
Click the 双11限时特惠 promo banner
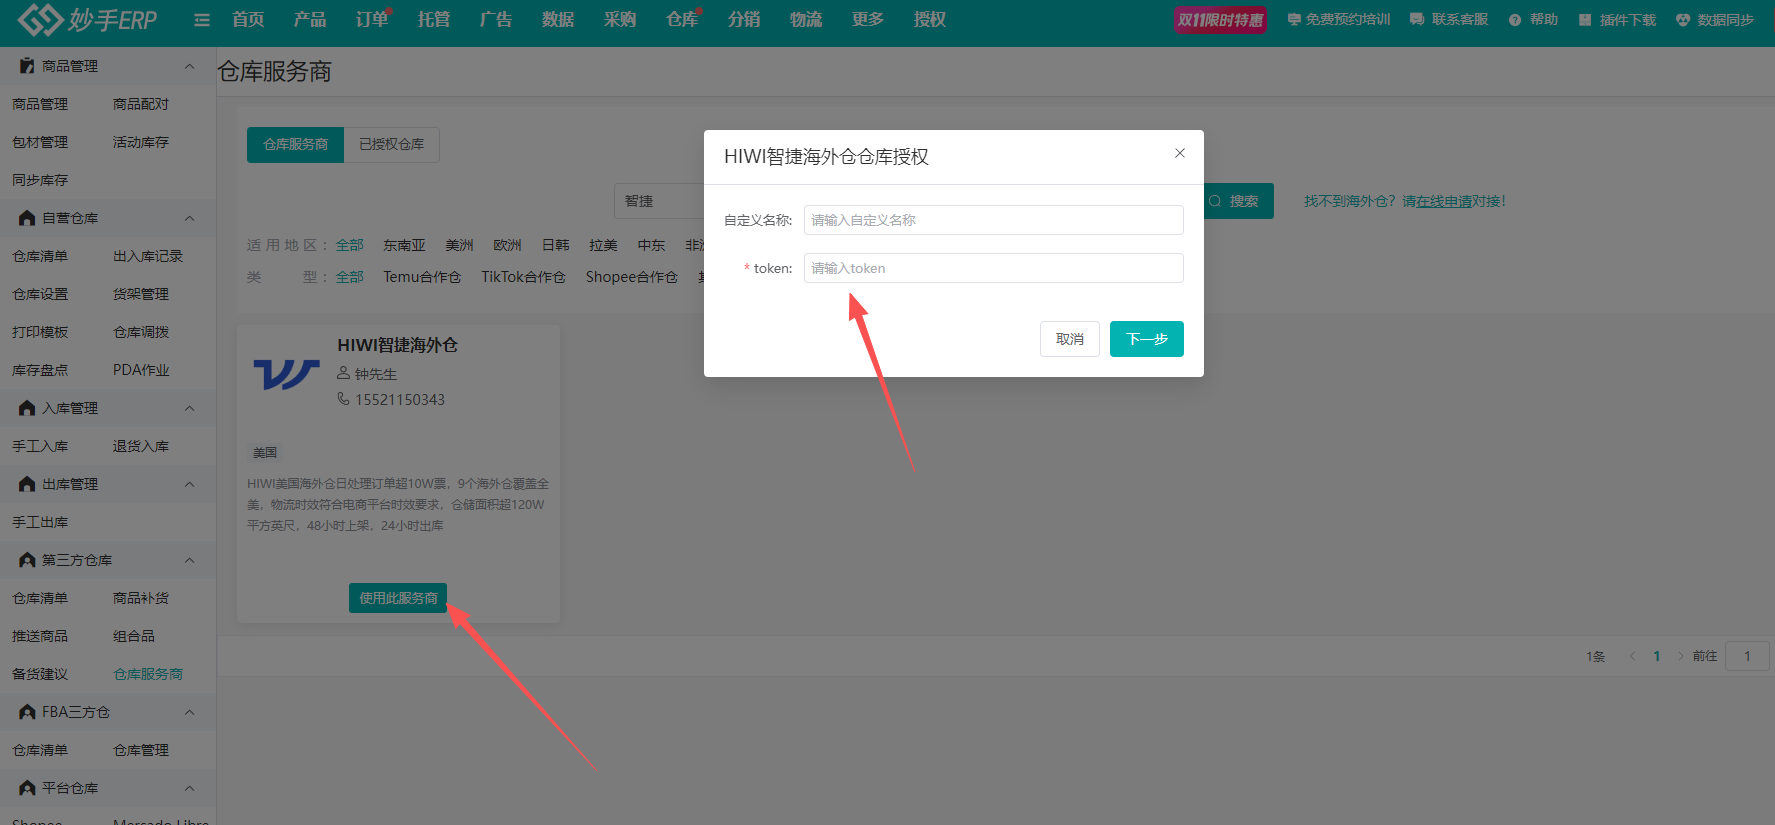(1220, 20)
